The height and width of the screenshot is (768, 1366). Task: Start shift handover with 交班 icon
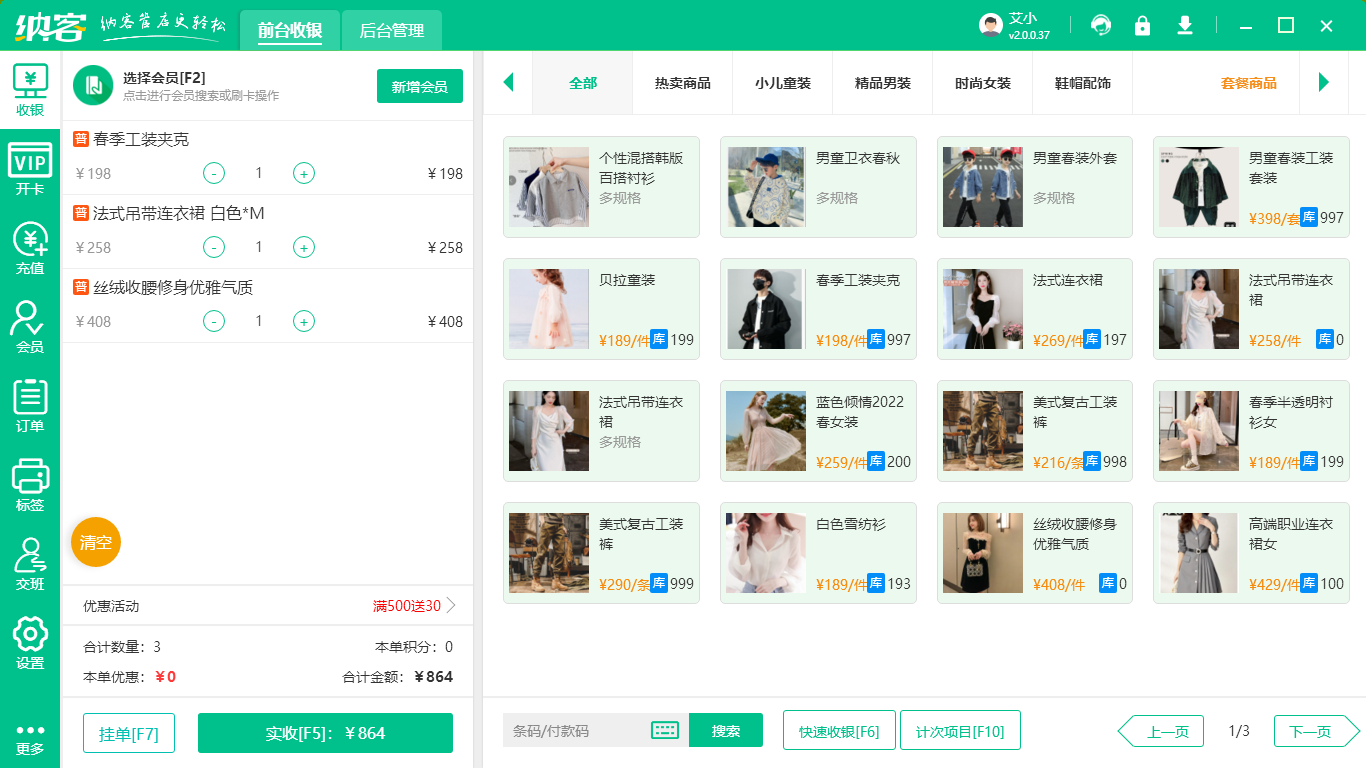pyautogui.click(x=29, y=558)
